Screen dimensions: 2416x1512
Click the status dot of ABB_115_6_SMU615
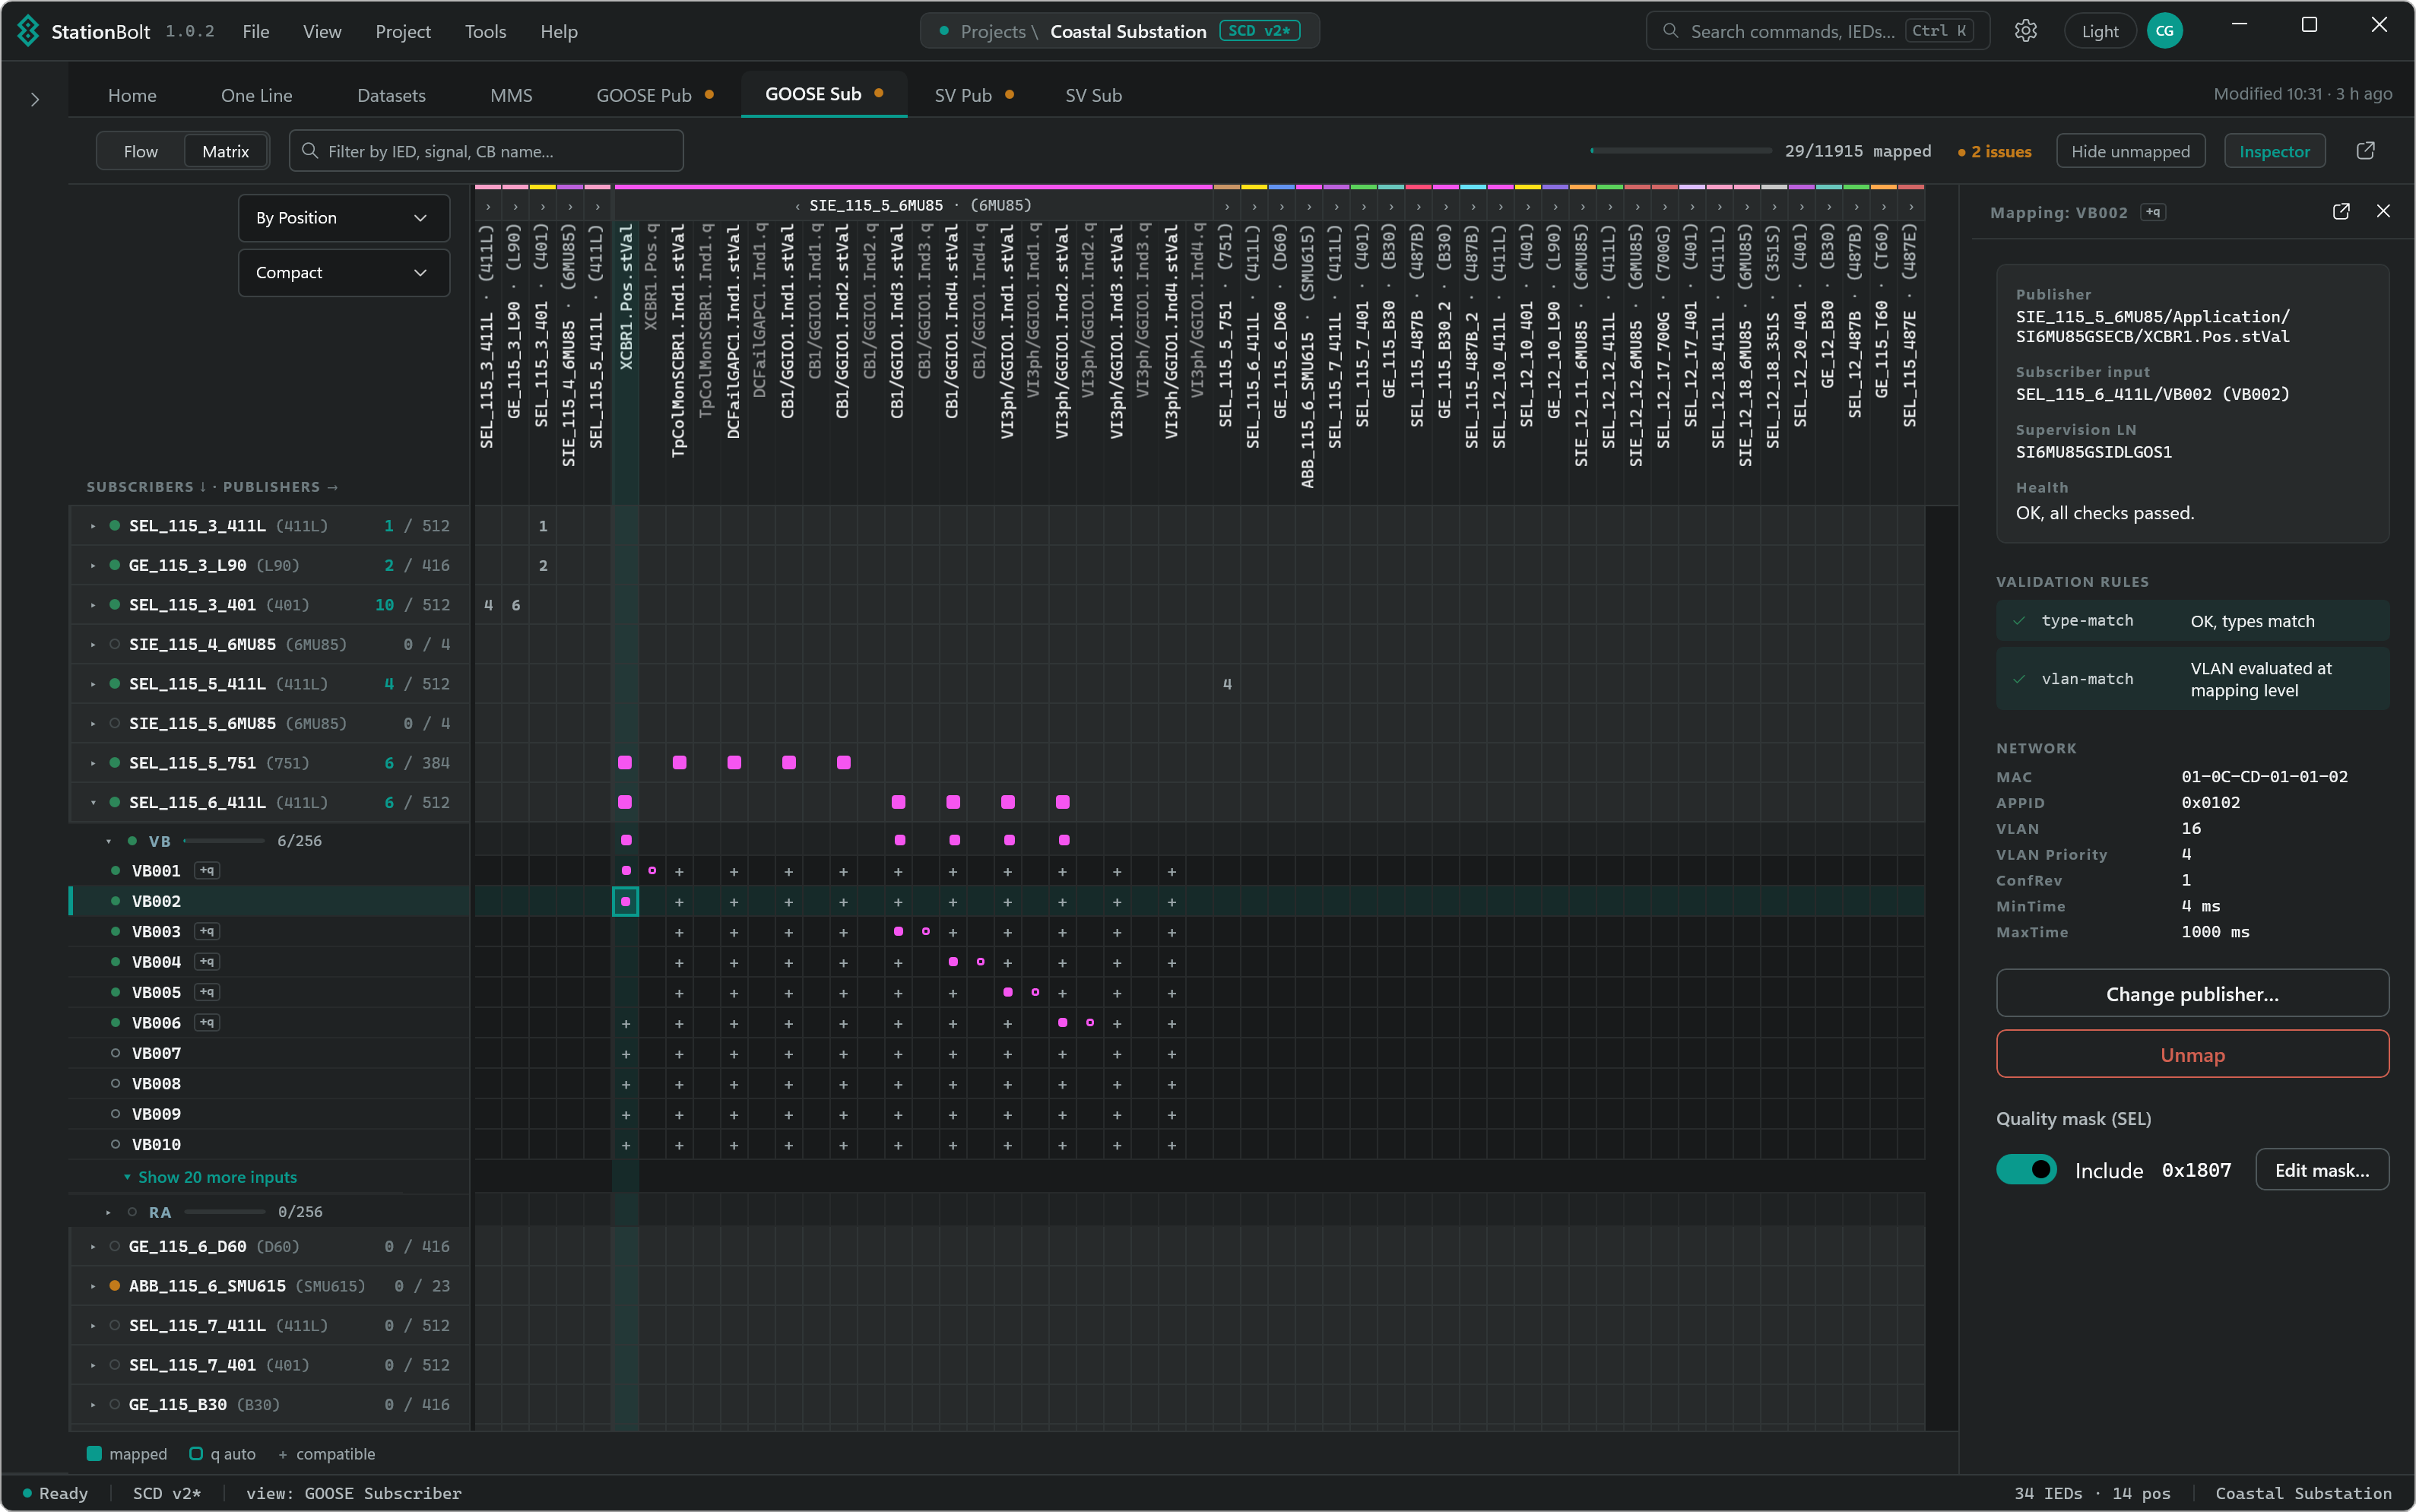pos(115,1286)
